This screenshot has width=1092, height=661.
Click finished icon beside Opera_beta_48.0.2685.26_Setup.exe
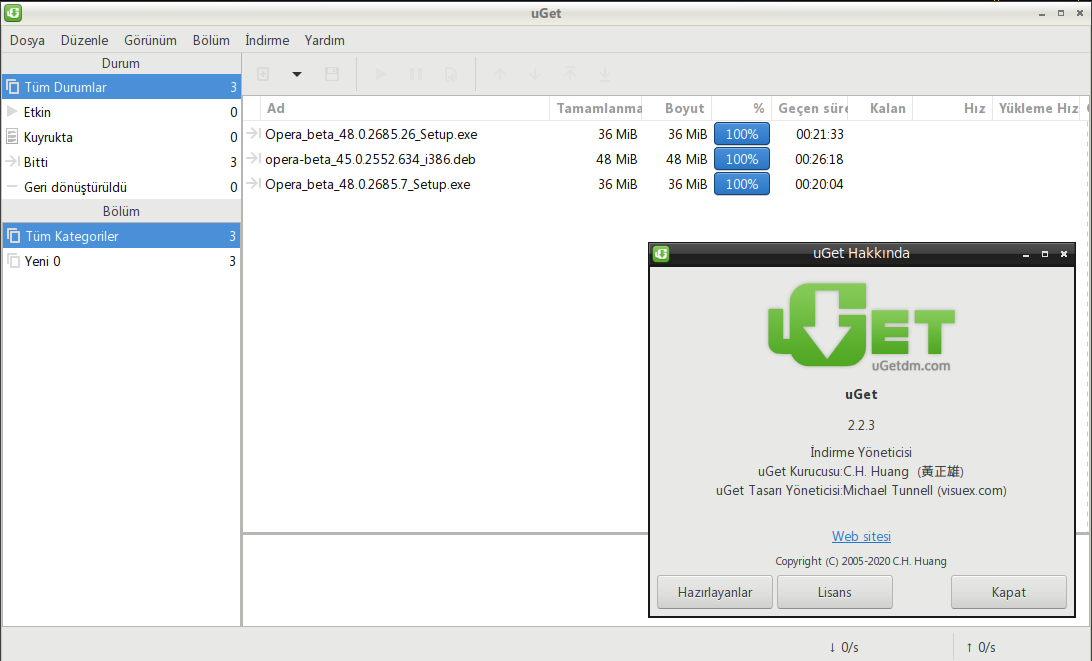point(254,133)
